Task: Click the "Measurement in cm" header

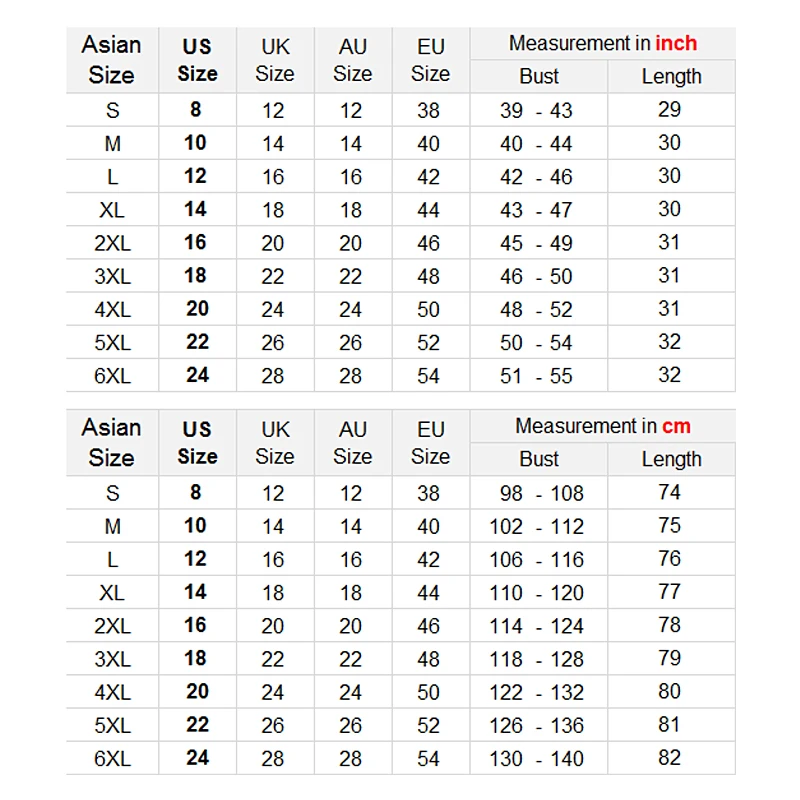Action: pyautogui.click(x=602, y=426)
